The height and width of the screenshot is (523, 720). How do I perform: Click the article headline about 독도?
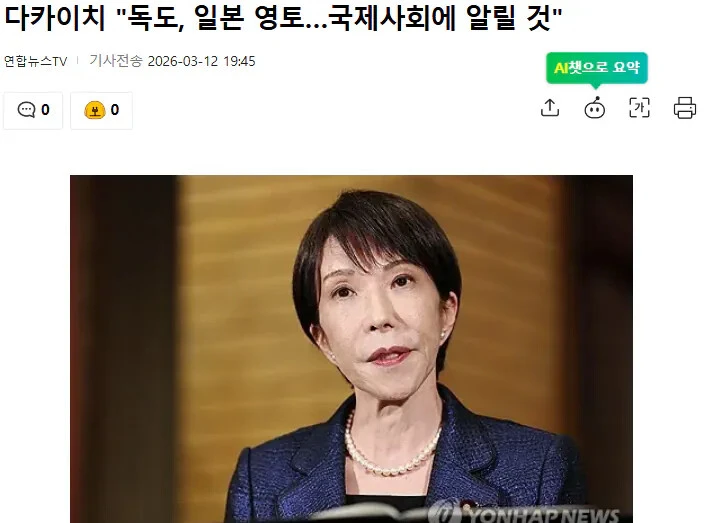pyautogui.click(x=283, y=18)
